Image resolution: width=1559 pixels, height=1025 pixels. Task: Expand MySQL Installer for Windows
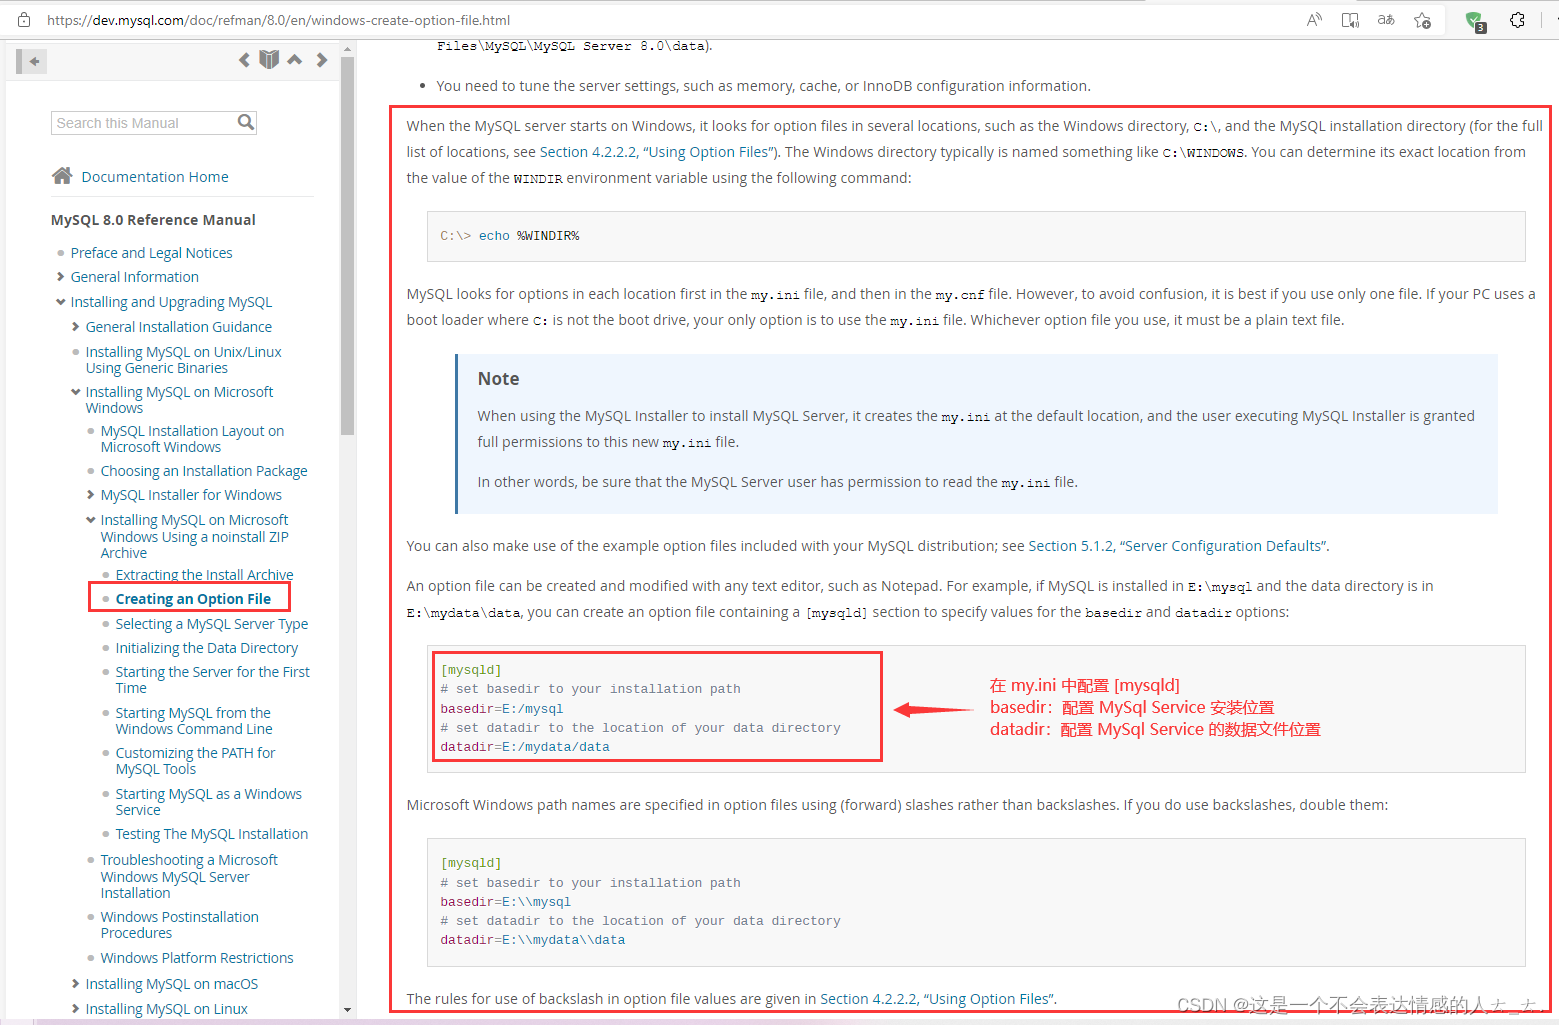point(91,495)
